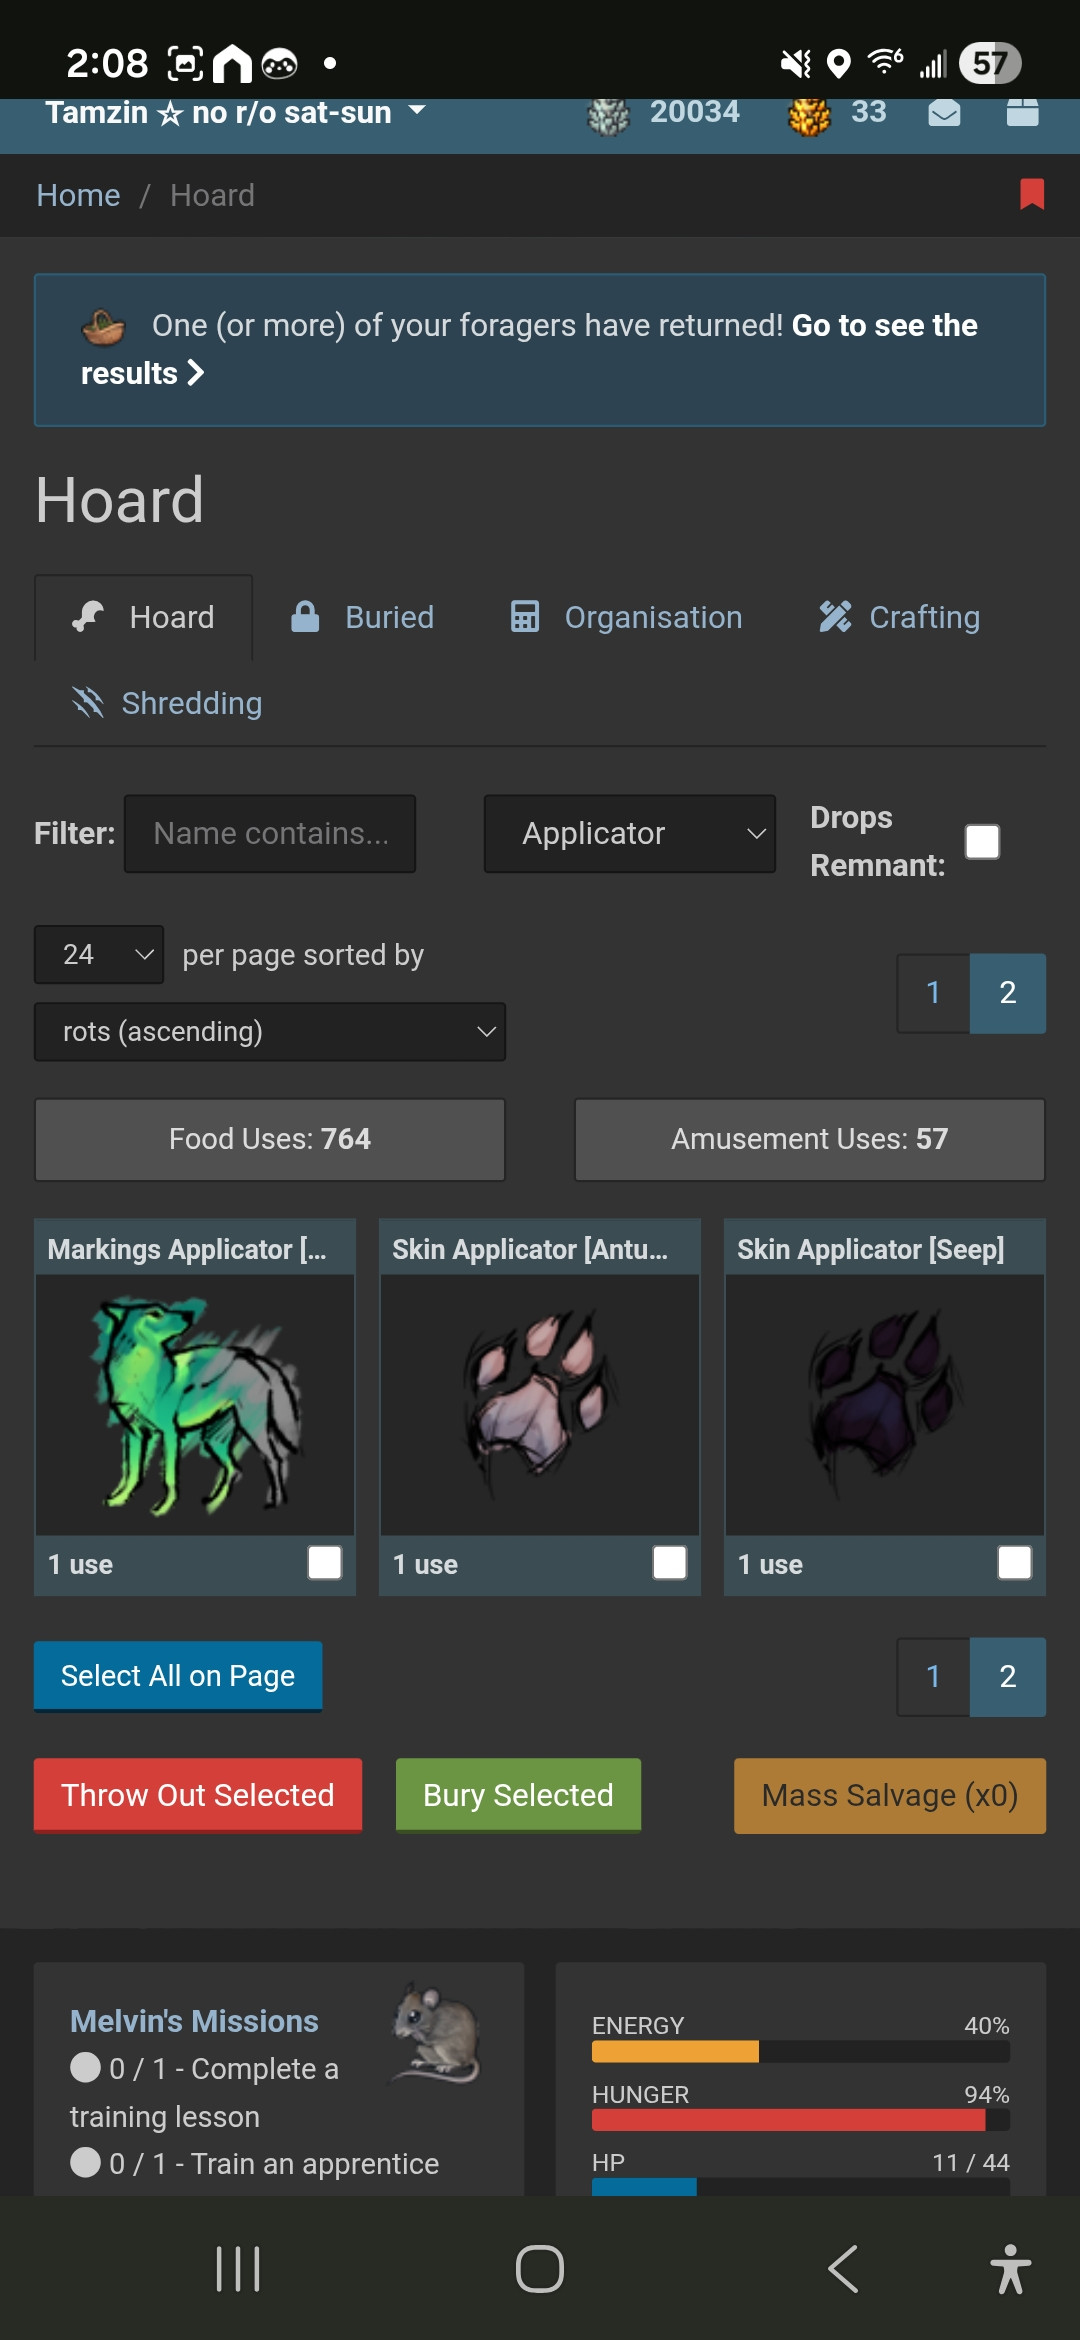Switch to the Buried tab
The height and width of the screenshot is (2340, 1080).
pos(362,617)
